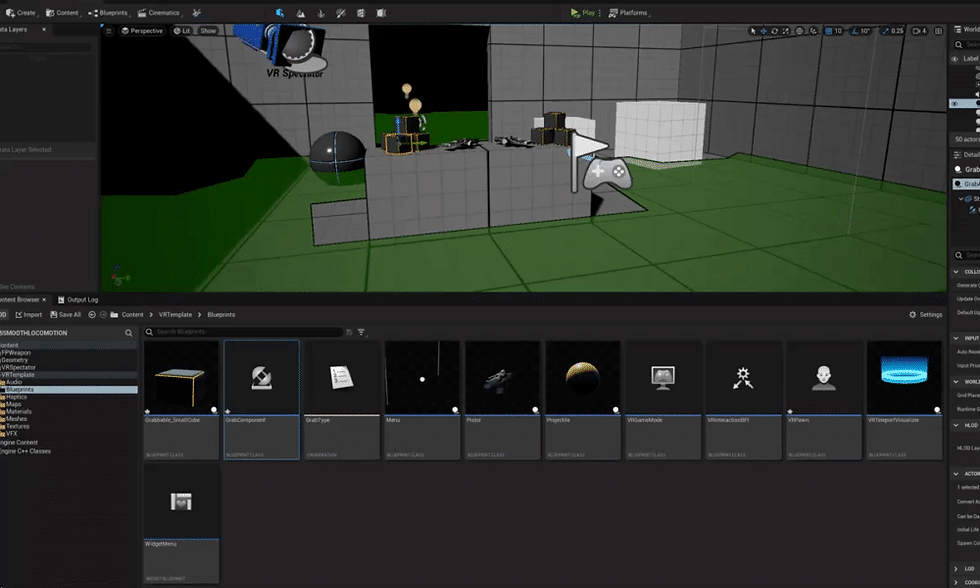The image size is (980, 588).
Task: Select the WidgetMenu asset
Action: [x=181, y=524]
